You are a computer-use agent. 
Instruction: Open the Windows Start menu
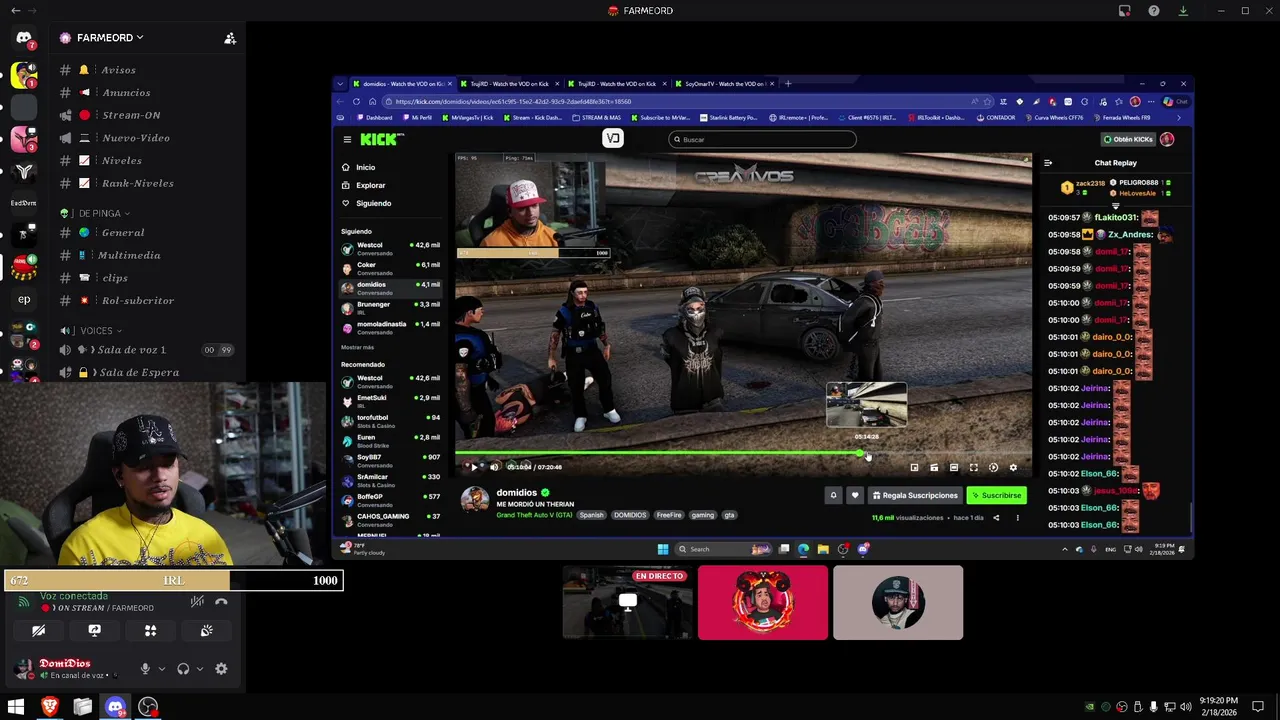(x=16, y=707)
